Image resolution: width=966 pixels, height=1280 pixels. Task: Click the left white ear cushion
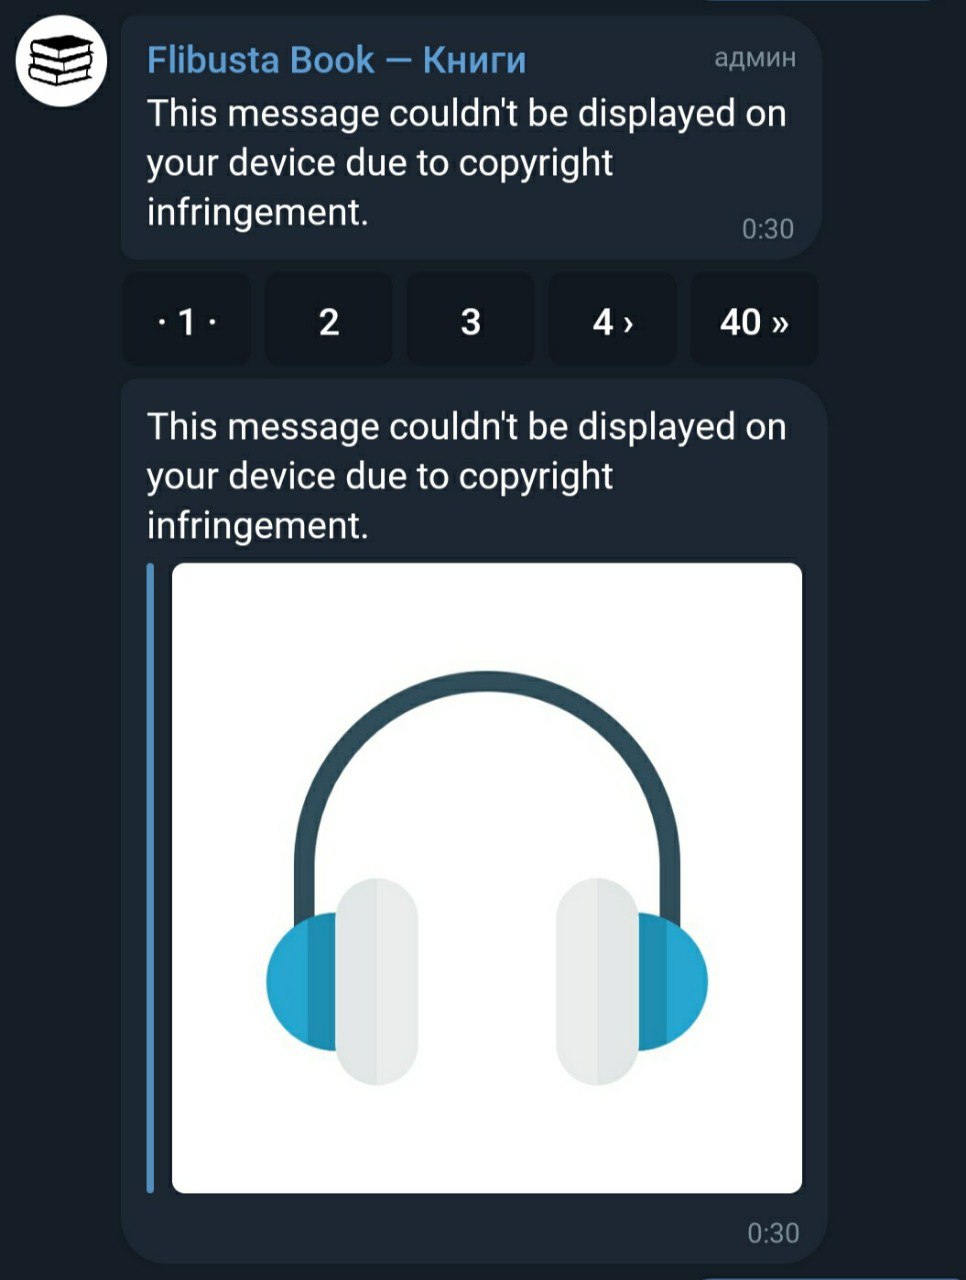coord(376,981)
